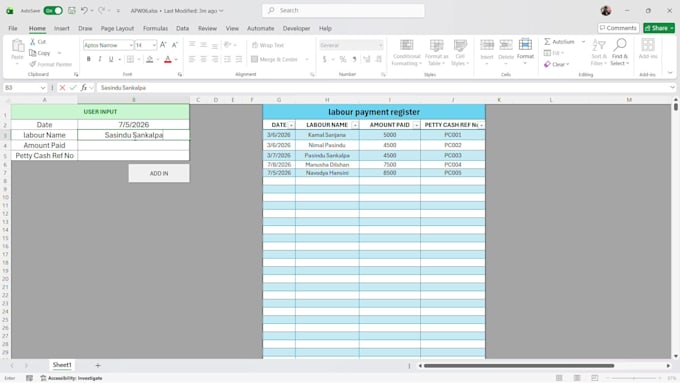680x383 pixels.
Task: Click Merge & Center
Action: pos(275,59)
